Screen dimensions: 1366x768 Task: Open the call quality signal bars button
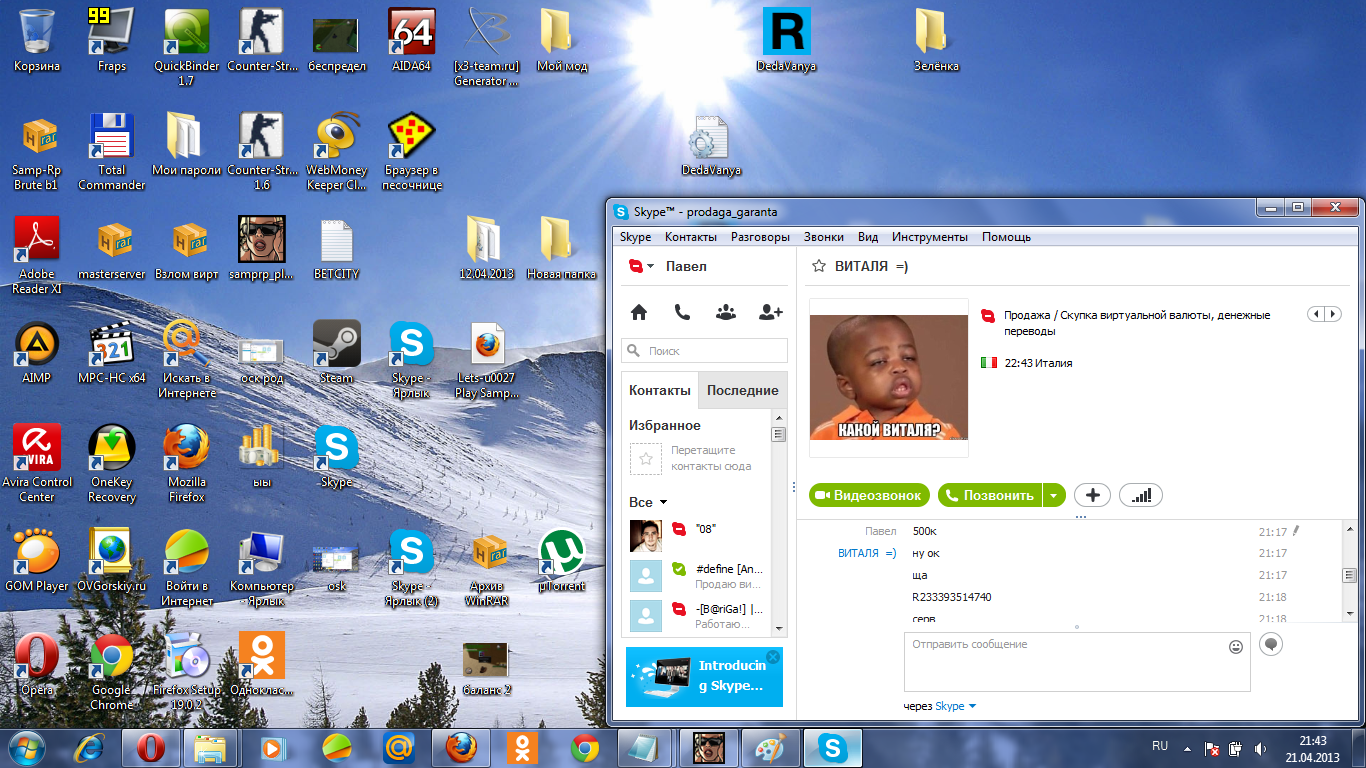tap(1141, 495)
